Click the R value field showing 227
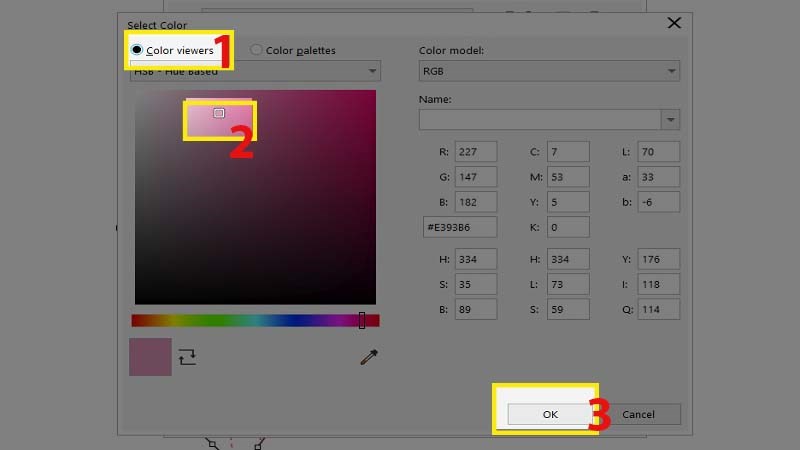 click(x=475, y=153)
